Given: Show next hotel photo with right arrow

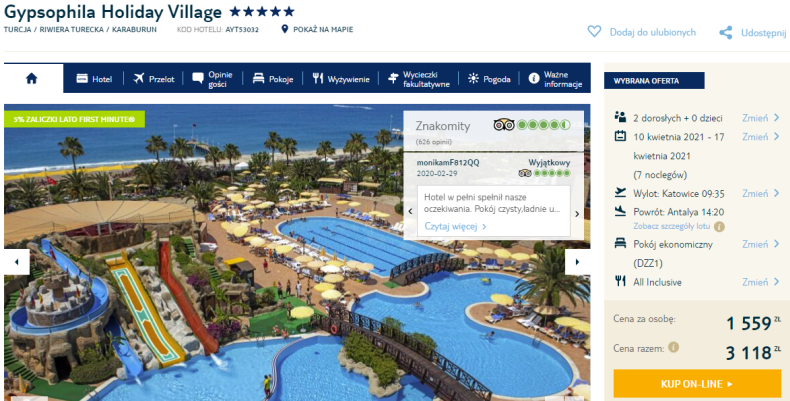Looking at the screenshot, I should pyautogui.click(x=577, y=262).
